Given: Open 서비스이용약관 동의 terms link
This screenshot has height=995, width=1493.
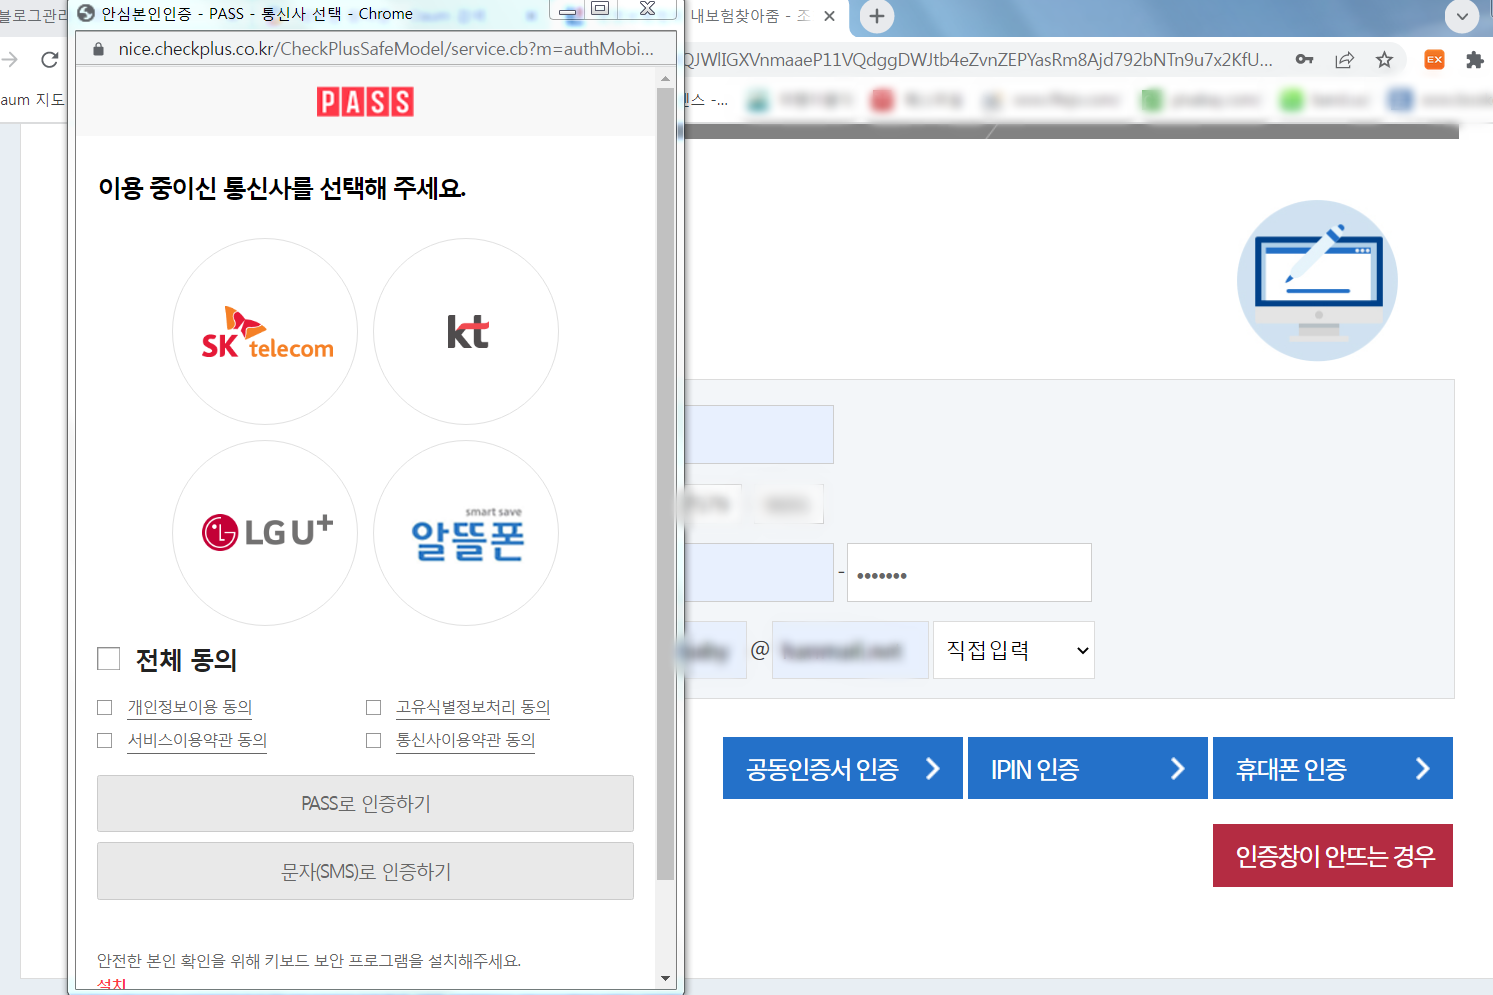Looking at the screenshot, I should click(x=197, y=740).
